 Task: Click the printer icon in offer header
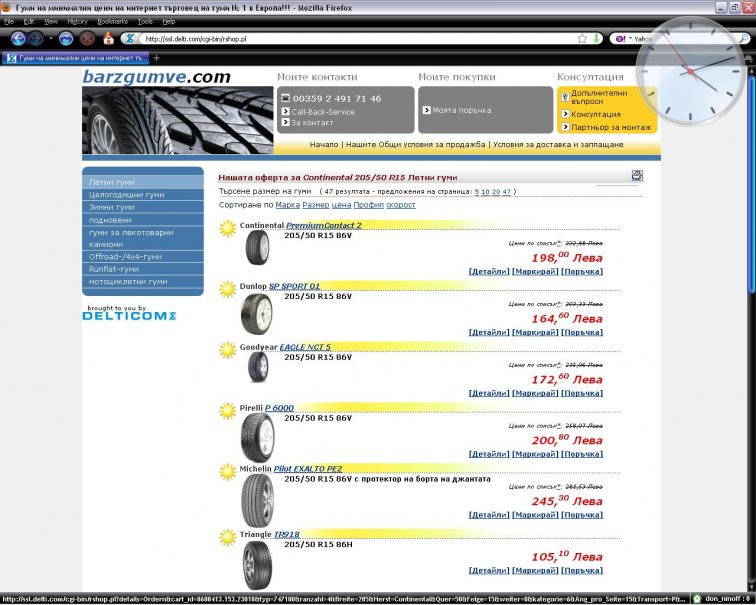(637, 175)
